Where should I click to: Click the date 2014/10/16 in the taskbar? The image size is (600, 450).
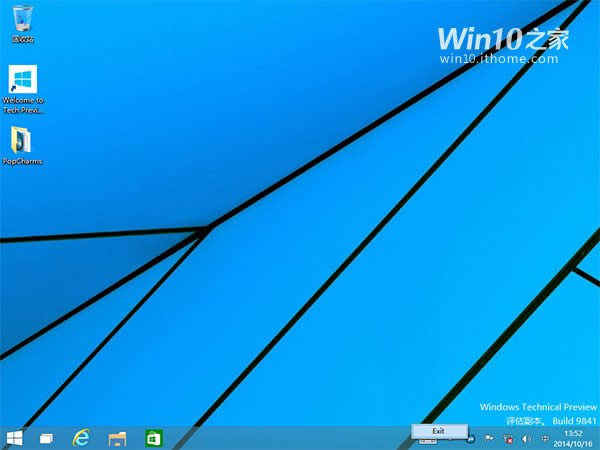[x=571, y=444]
